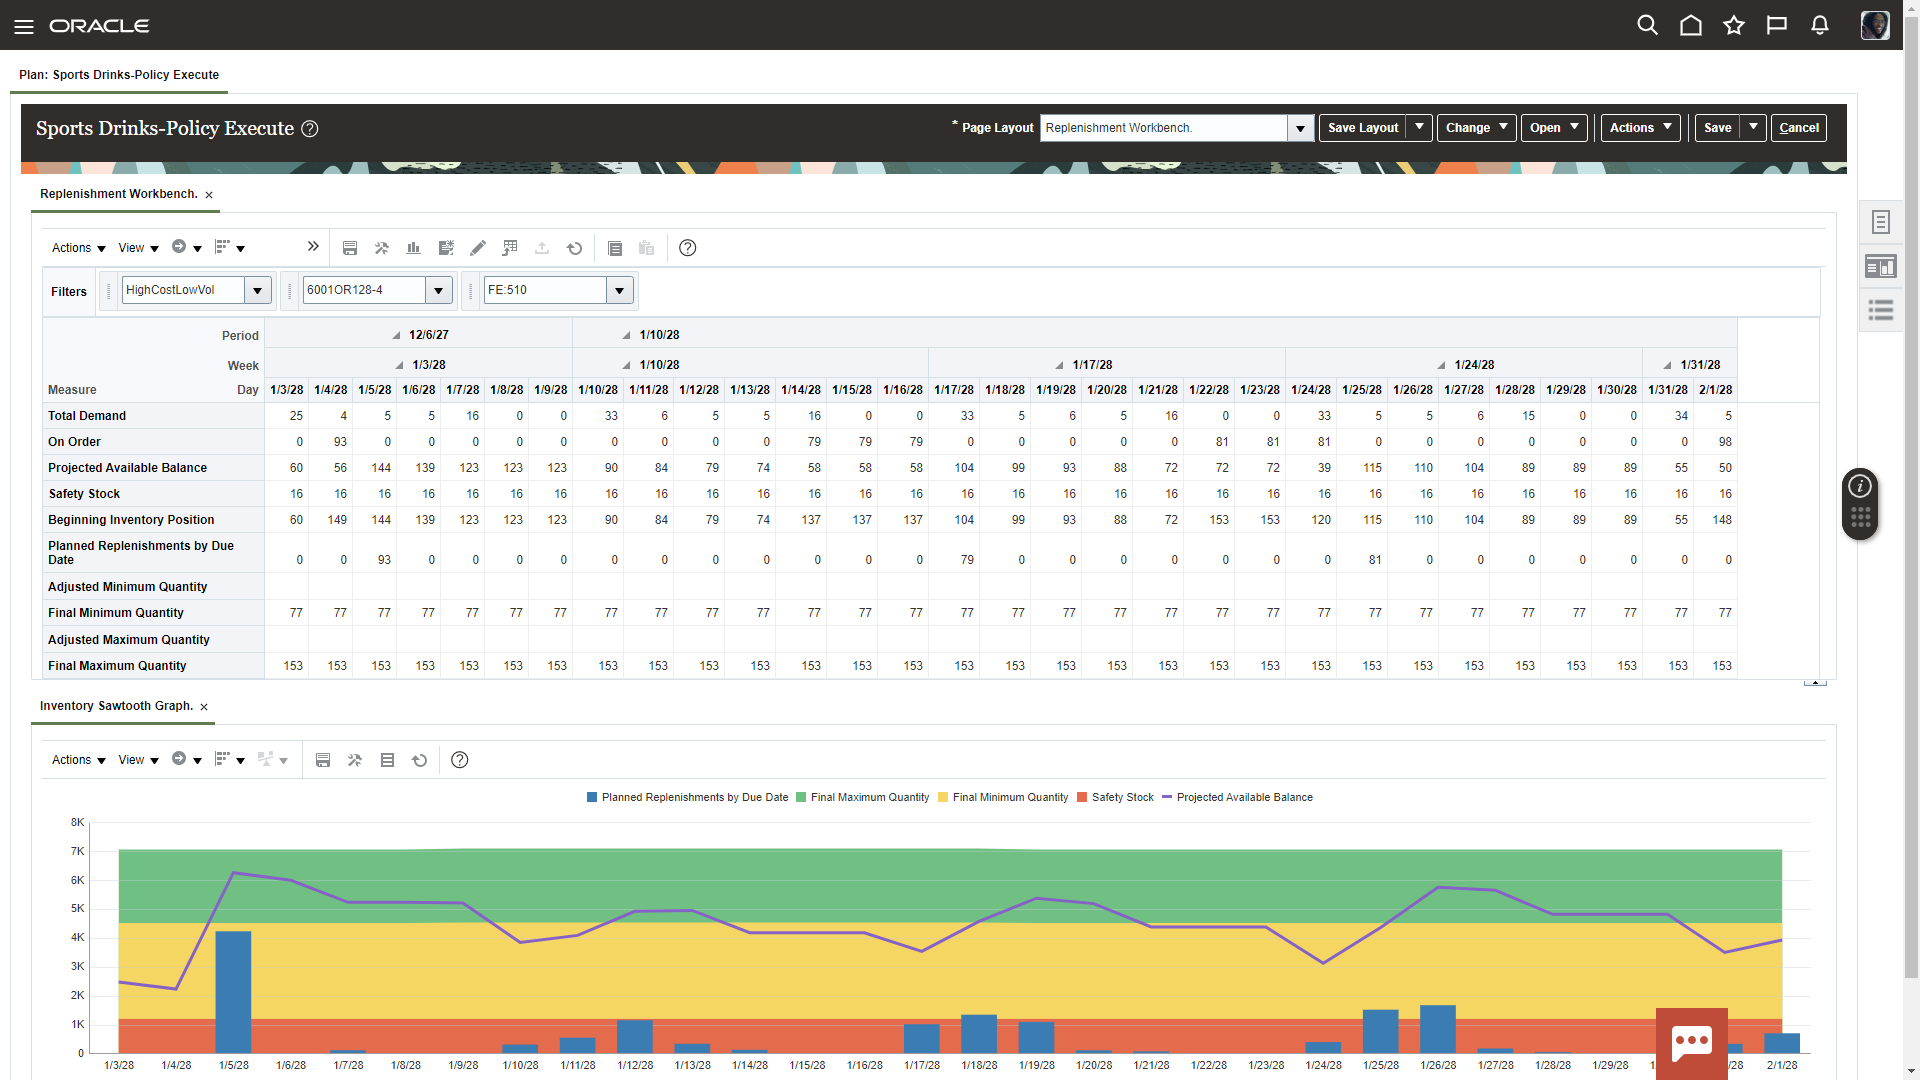The image size is (1920, 1080).
Task: Click the Safety Stock legend color swatch
Action: click(1082, 797)
